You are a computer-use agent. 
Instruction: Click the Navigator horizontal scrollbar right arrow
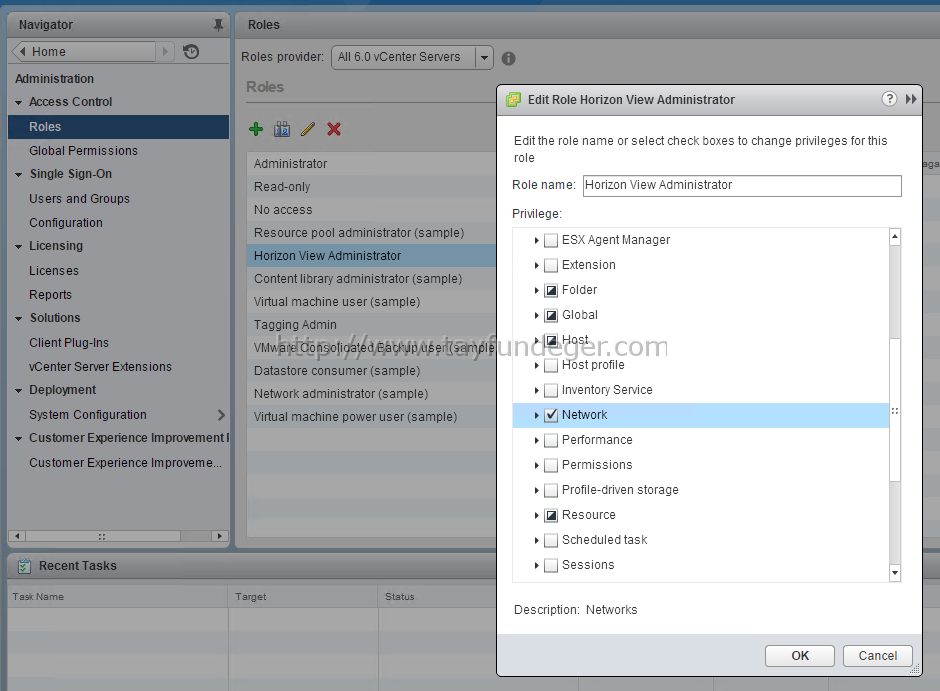(x=219, y=536)
